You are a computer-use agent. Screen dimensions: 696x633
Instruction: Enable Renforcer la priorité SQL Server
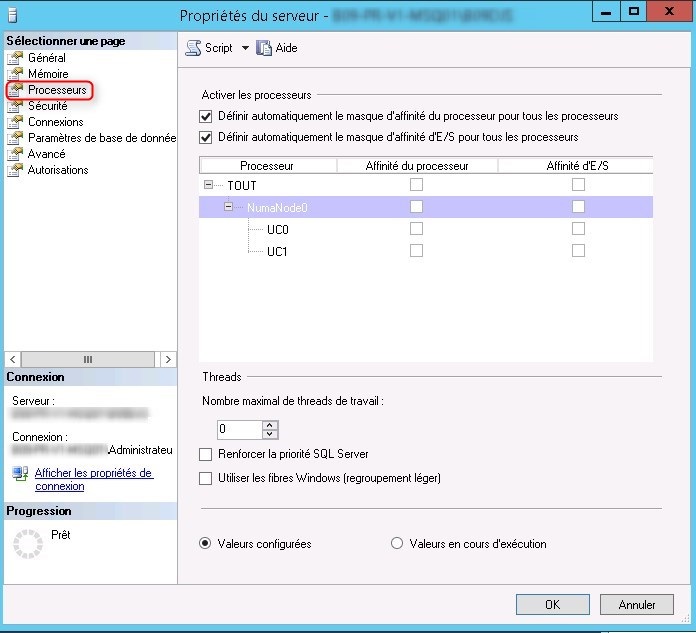click(207, 454)
